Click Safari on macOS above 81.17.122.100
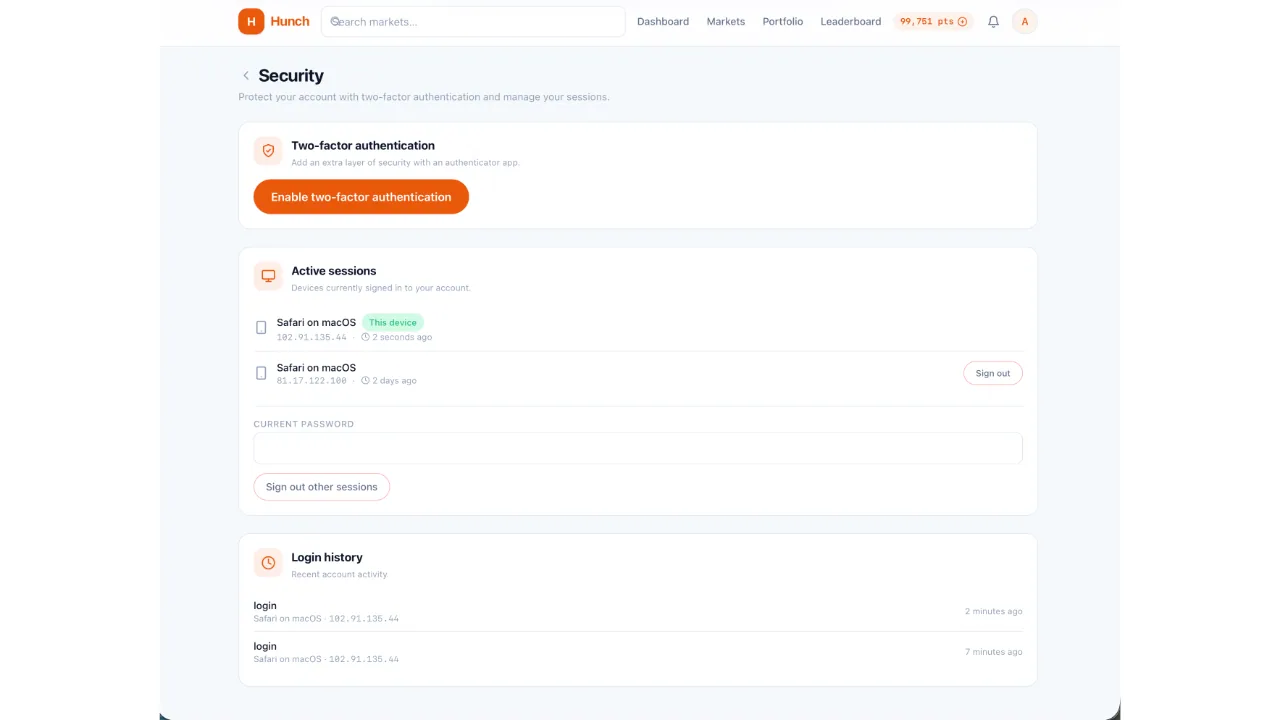Screen dimensions: 1280x720 coord(316,367)
